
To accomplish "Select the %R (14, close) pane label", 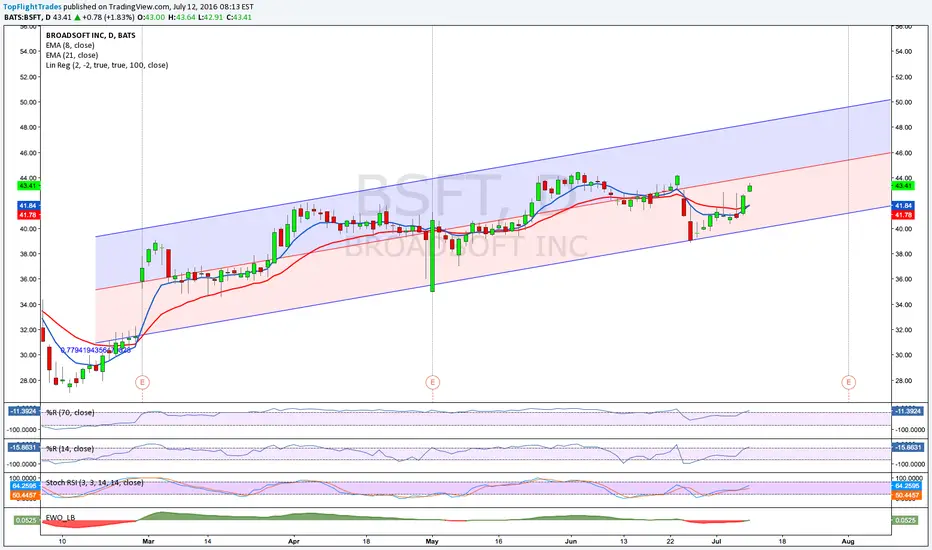I will pos(70,449).
